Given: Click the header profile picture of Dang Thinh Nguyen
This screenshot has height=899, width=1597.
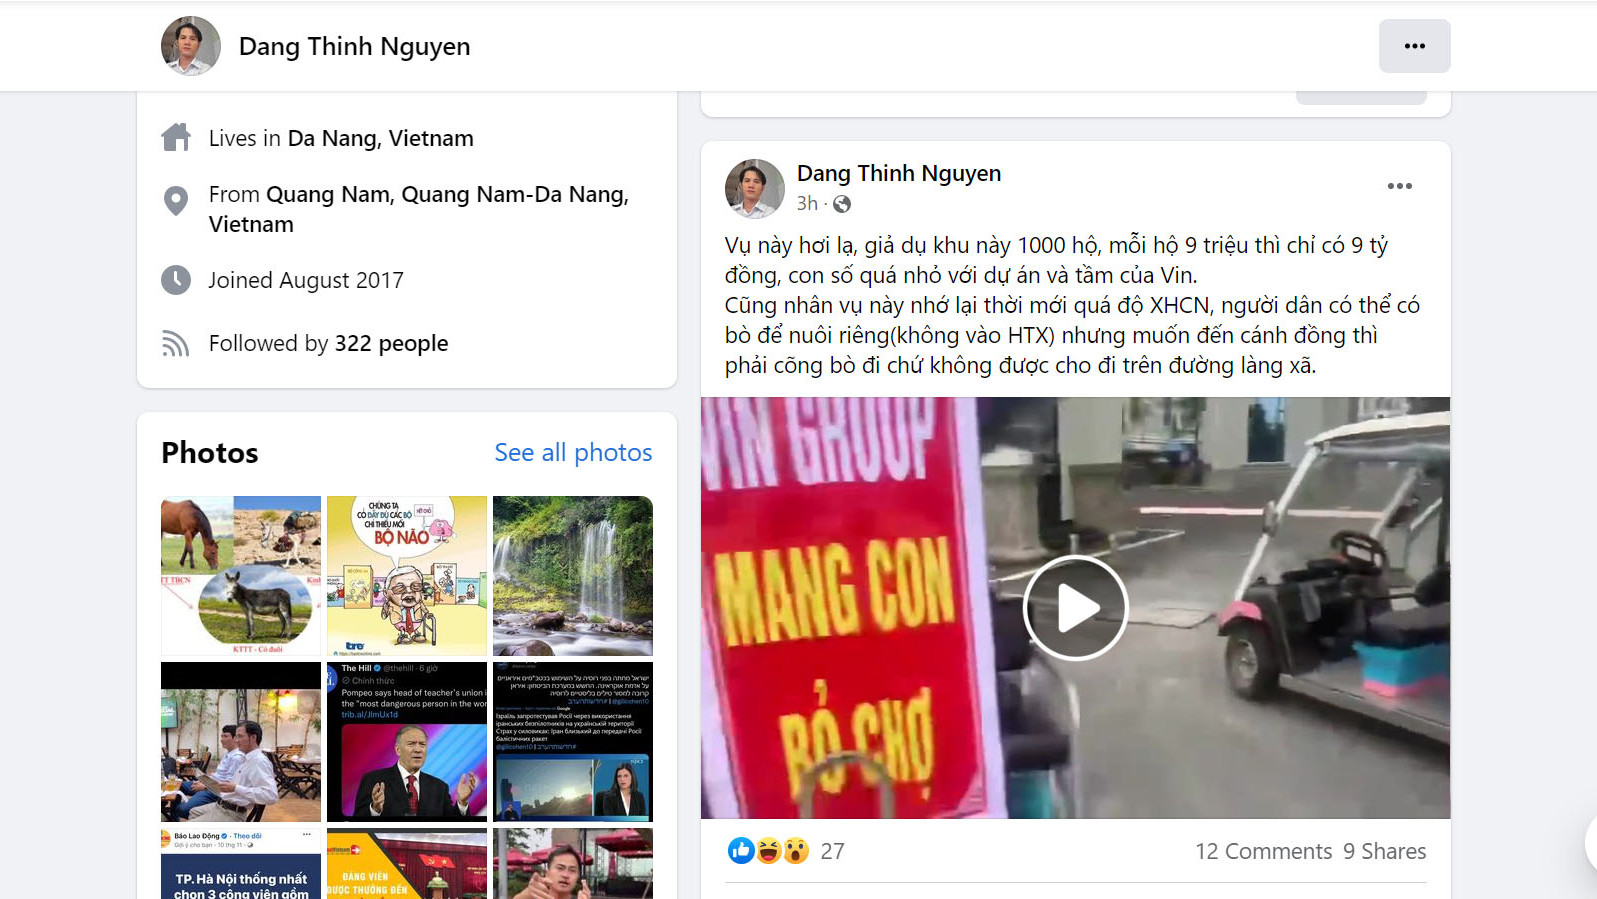Looking at the screenshot, I should (191, 46).
